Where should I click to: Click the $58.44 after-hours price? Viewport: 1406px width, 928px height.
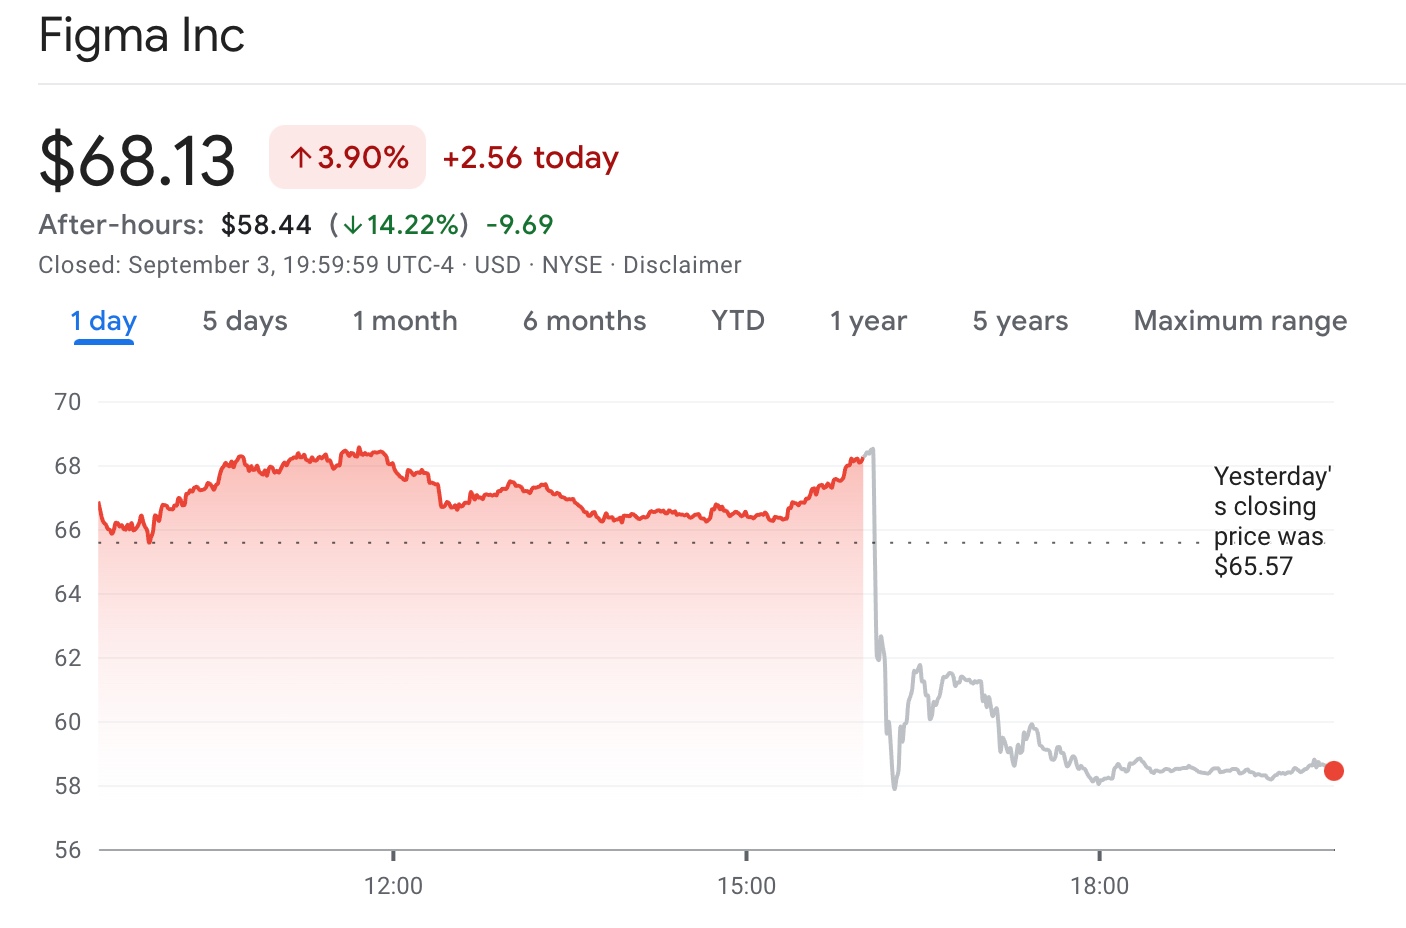tap(266, 225)
